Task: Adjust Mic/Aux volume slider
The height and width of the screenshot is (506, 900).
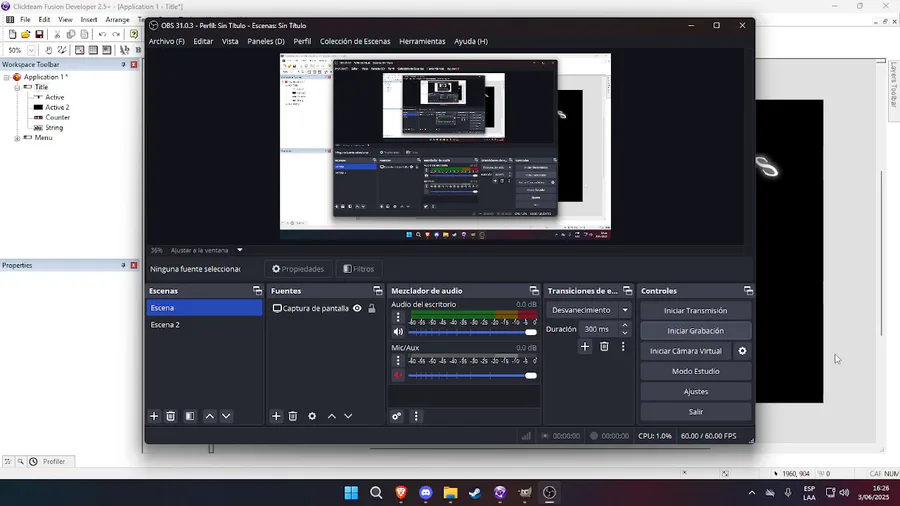Action: (x=472, y=376)
